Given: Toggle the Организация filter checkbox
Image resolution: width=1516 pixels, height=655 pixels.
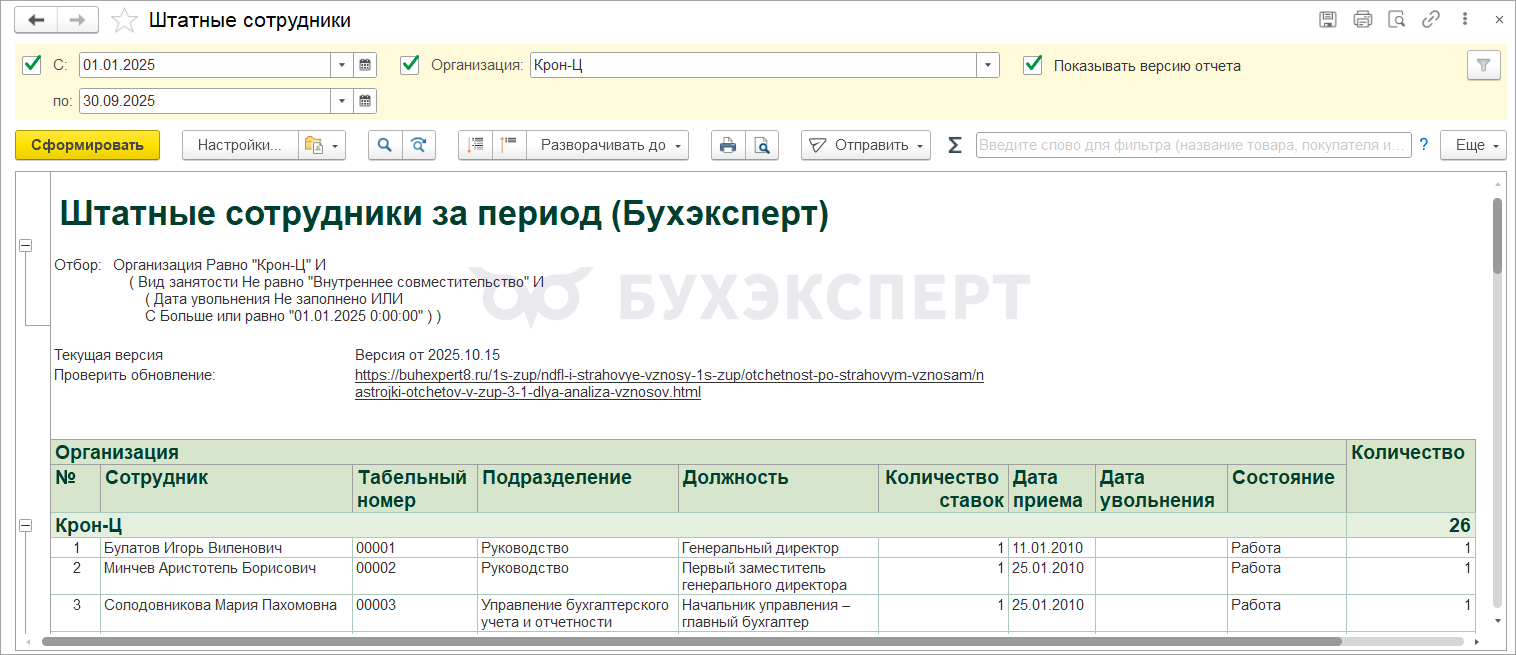Looking at the screenshot, I should point(409,65).
